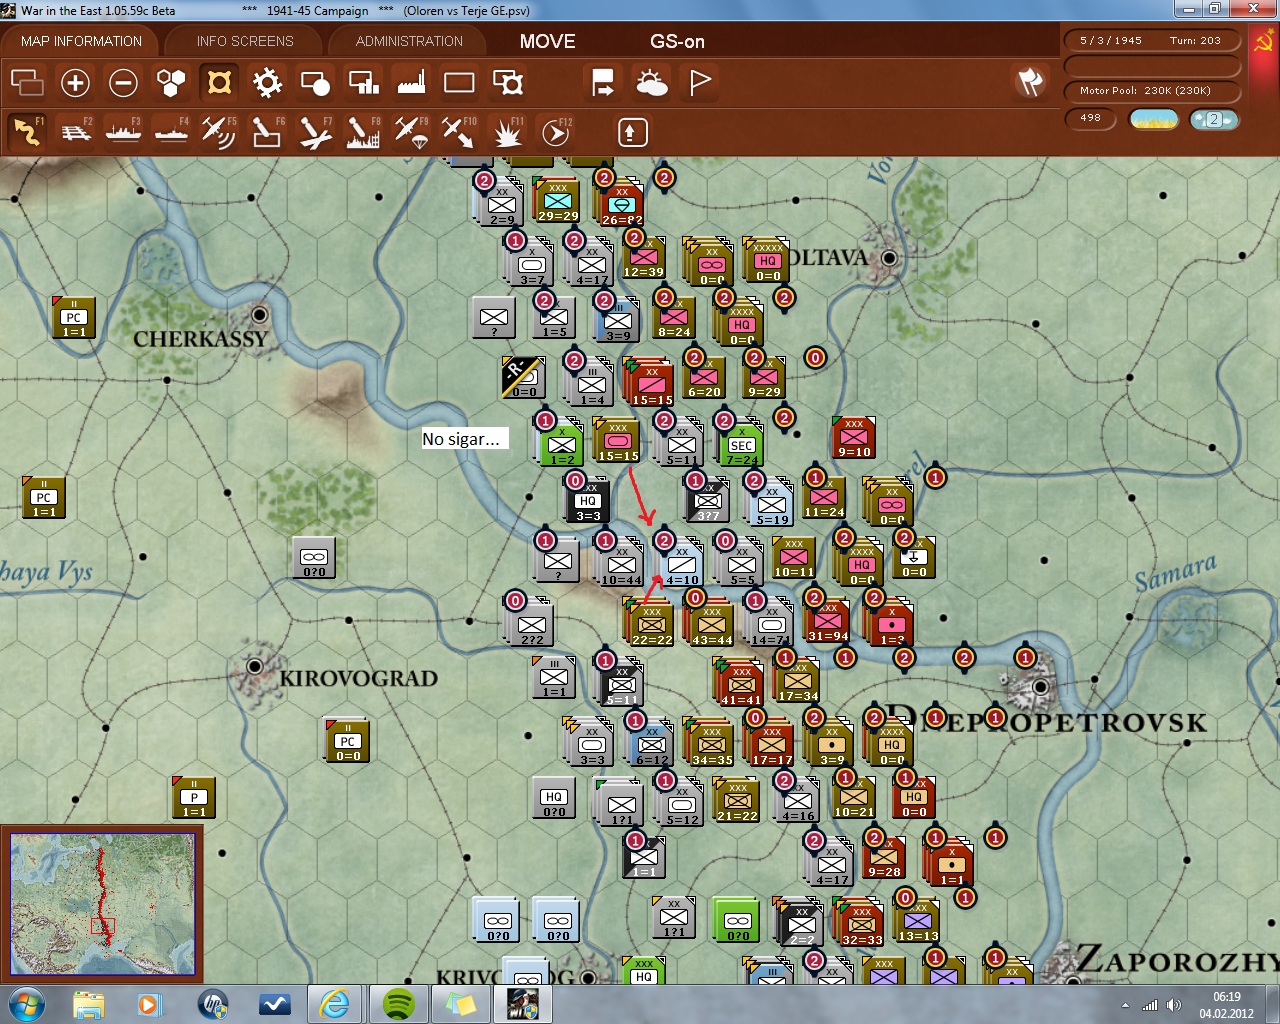Click the plain rectangle outline icon

(459, 82)
